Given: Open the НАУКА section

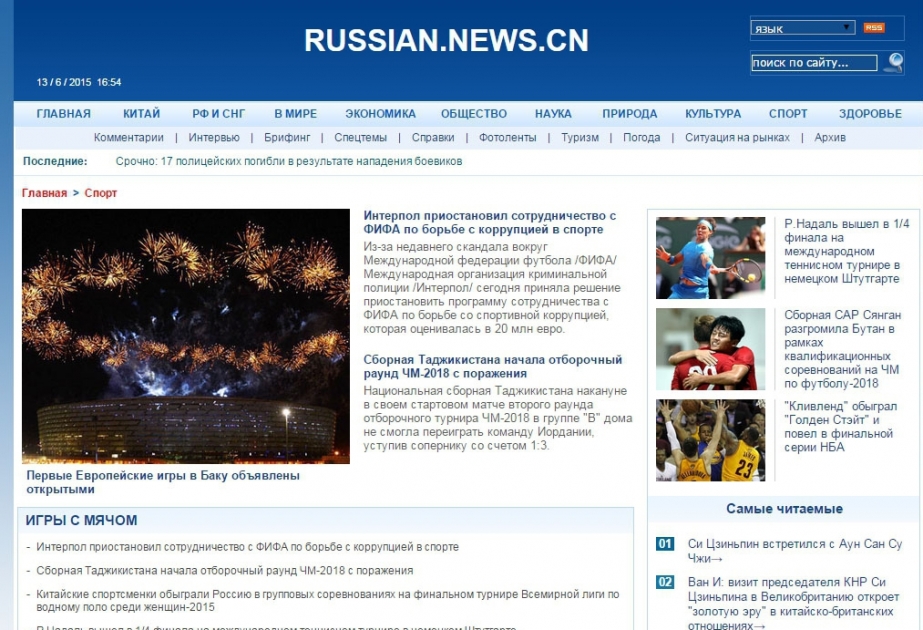Looking at the screenshot, I should 553,114.
